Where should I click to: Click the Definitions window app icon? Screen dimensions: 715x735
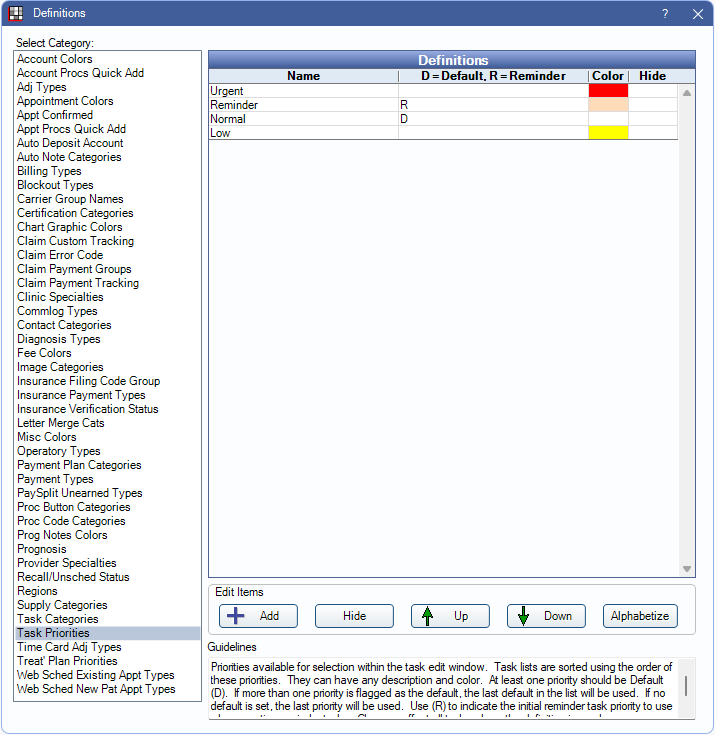coord(16,14)
